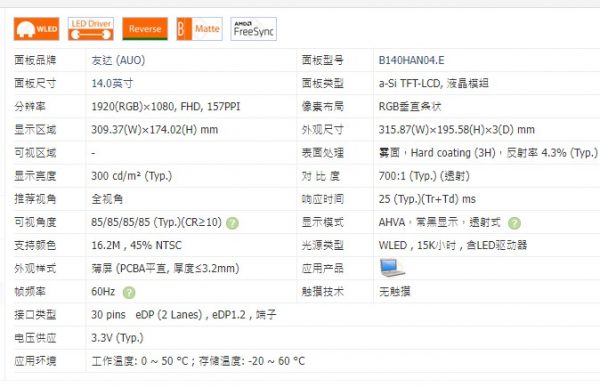Click the orange WLED backlight badge
This screenshot has height=387, width=600.
click(36, 29)
